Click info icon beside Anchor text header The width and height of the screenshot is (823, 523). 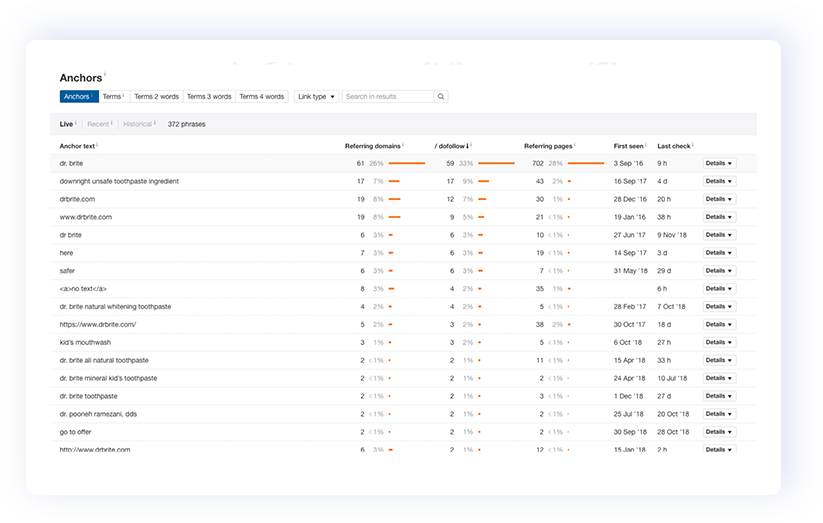point(98,144)
